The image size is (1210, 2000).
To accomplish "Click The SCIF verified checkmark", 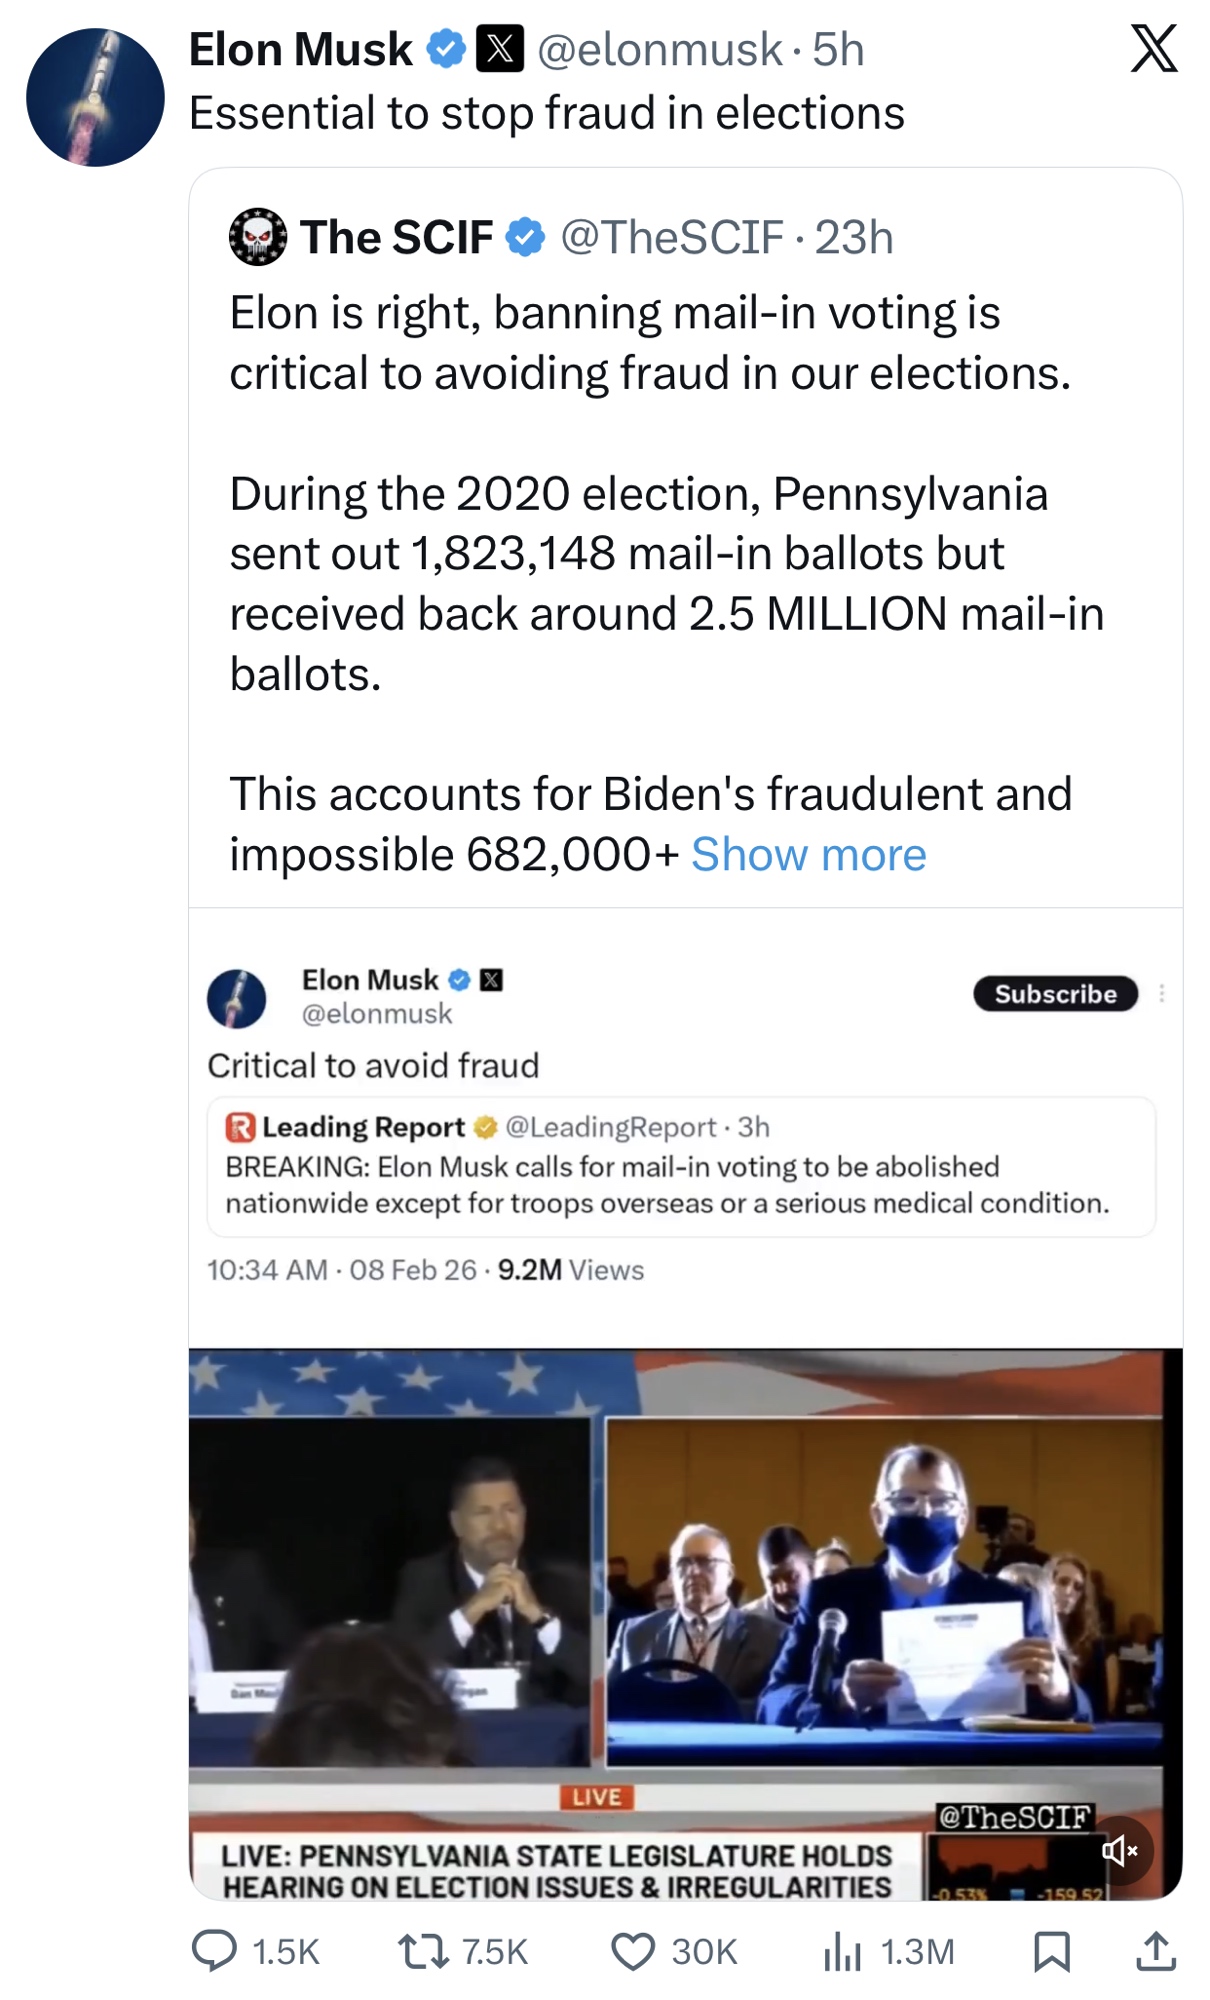I will [525, 237].
